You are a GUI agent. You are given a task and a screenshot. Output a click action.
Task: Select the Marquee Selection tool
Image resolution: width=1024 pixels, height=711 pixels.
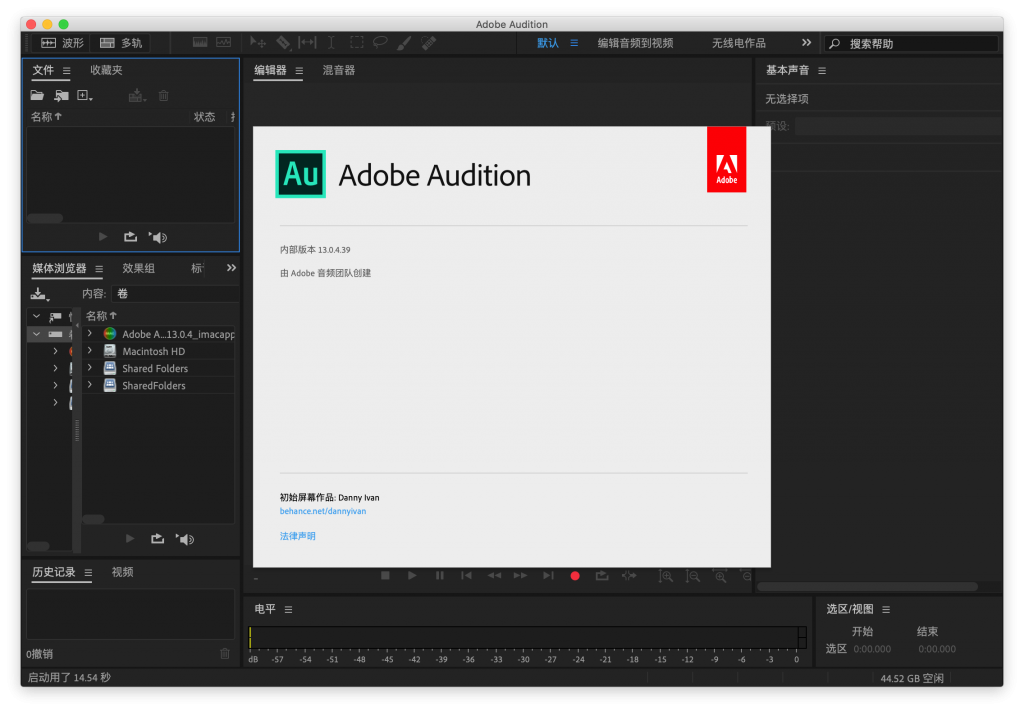[357, 43]
